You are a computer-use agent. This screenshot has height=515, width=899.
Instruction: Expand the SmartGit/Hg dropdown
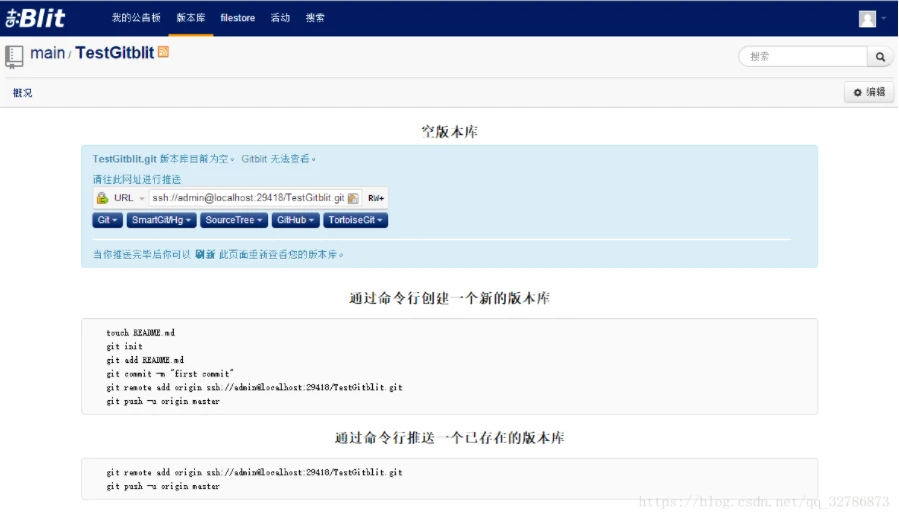pos(161,220)
